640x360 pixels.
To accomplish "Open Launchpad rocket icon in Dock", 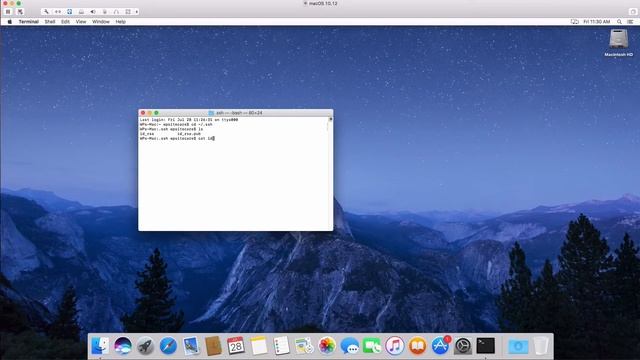I will point(145,346).
